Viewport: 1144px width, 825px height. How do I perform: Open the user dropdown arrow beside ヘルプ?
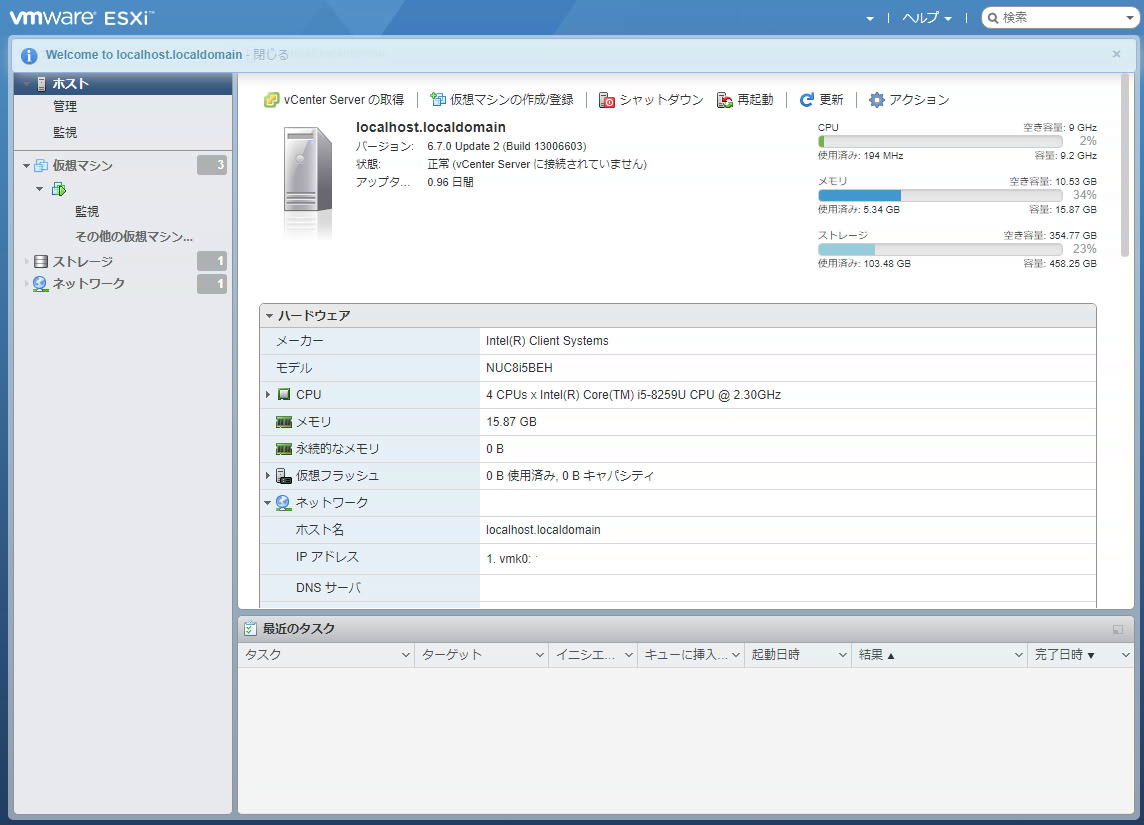870,19
